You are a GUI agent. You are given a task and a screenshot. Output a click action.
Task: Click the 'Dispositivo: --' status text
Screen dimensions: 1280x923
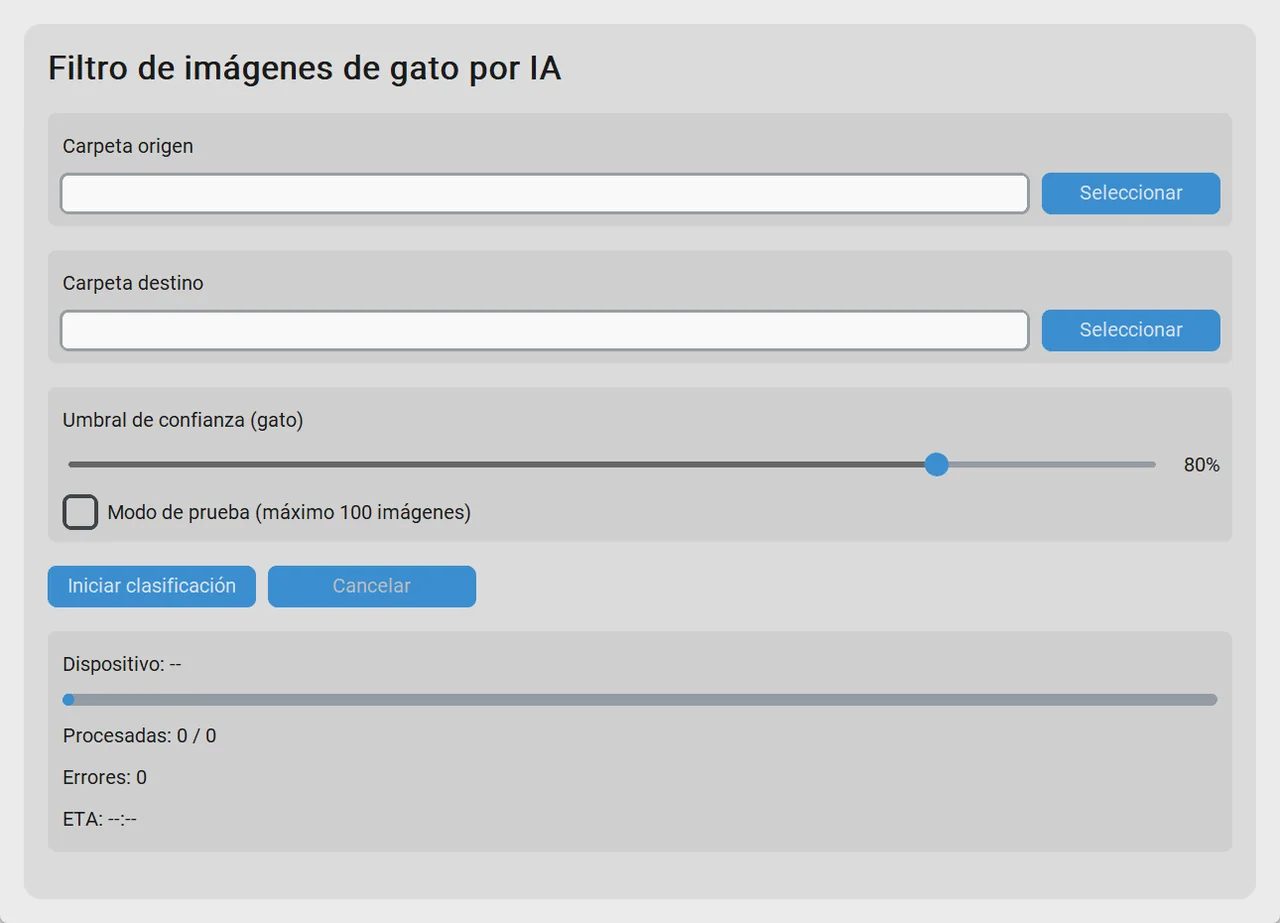coord(122,664)
